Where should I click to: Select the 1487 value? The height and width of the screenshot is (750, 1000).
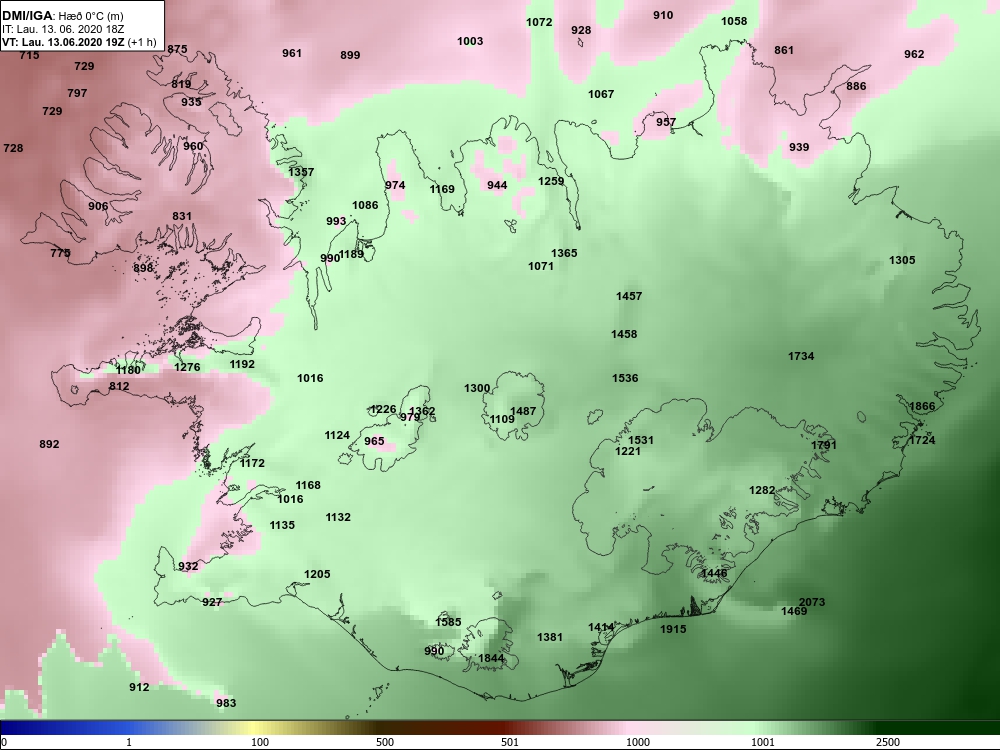point(523,411)
